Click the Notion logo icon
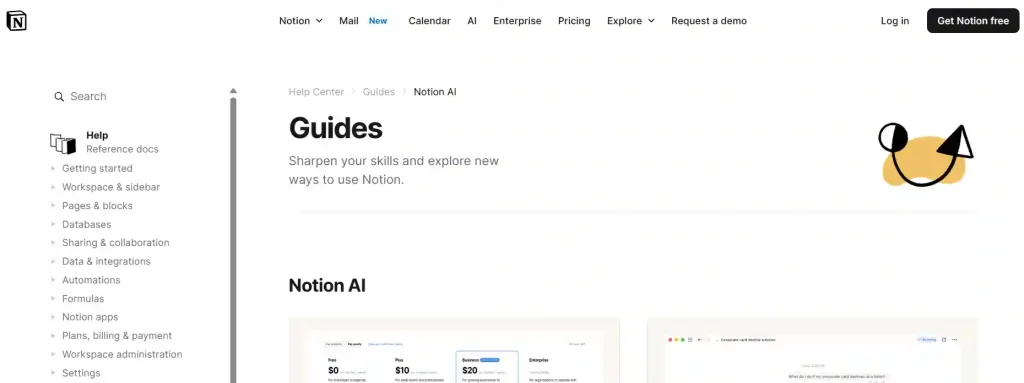The height and width of the screenshot is (383, 1024). (x=16, y=21)
